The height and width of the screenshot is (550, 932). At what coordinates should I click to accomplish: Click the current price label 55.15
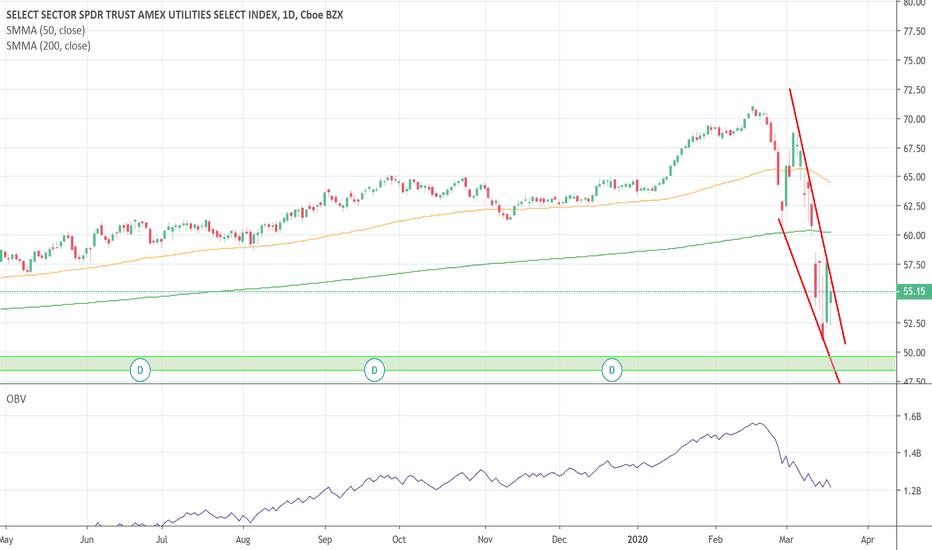tap(914, 291)
